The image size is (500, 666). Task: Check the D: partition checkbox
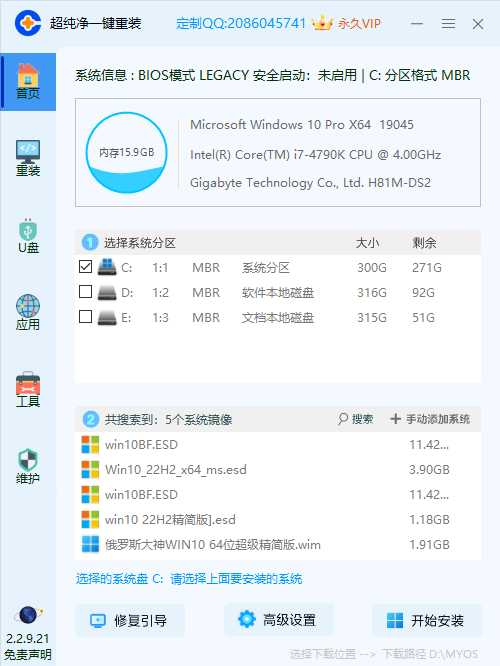[x=85, y=292]
